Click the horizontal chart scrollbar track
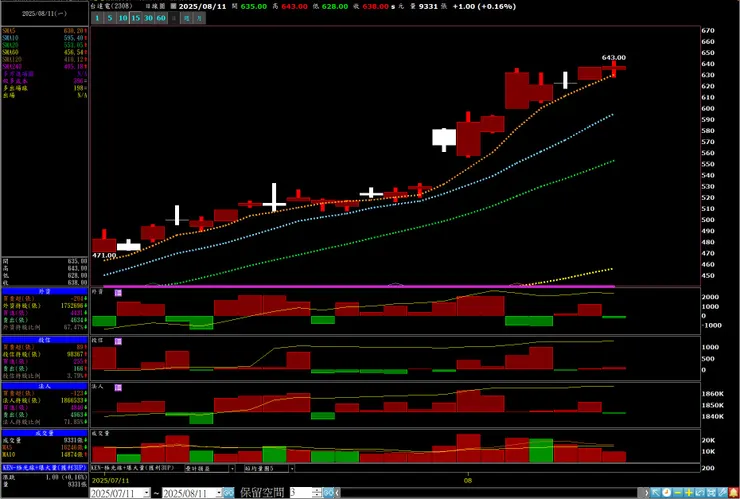The height and width of the screenshot is (499, 740). (x=488, y=493)
